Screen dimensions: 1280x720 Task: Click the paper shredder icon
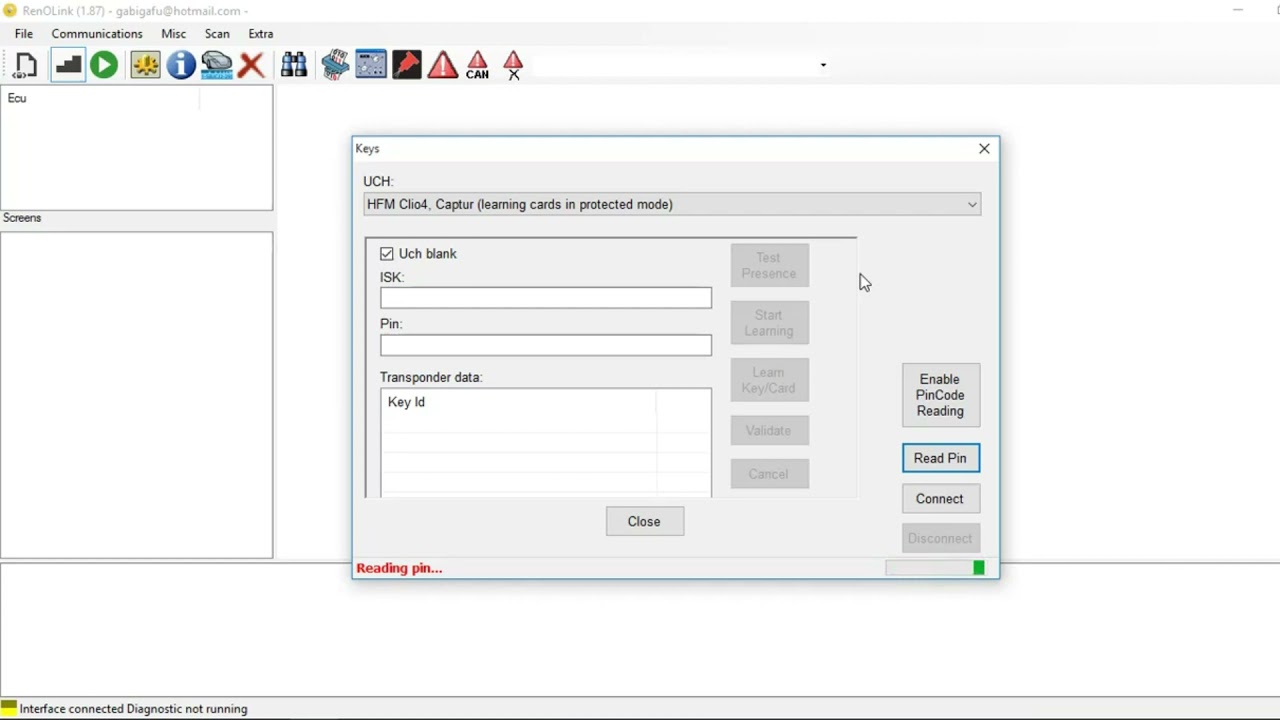pos(335,66)
